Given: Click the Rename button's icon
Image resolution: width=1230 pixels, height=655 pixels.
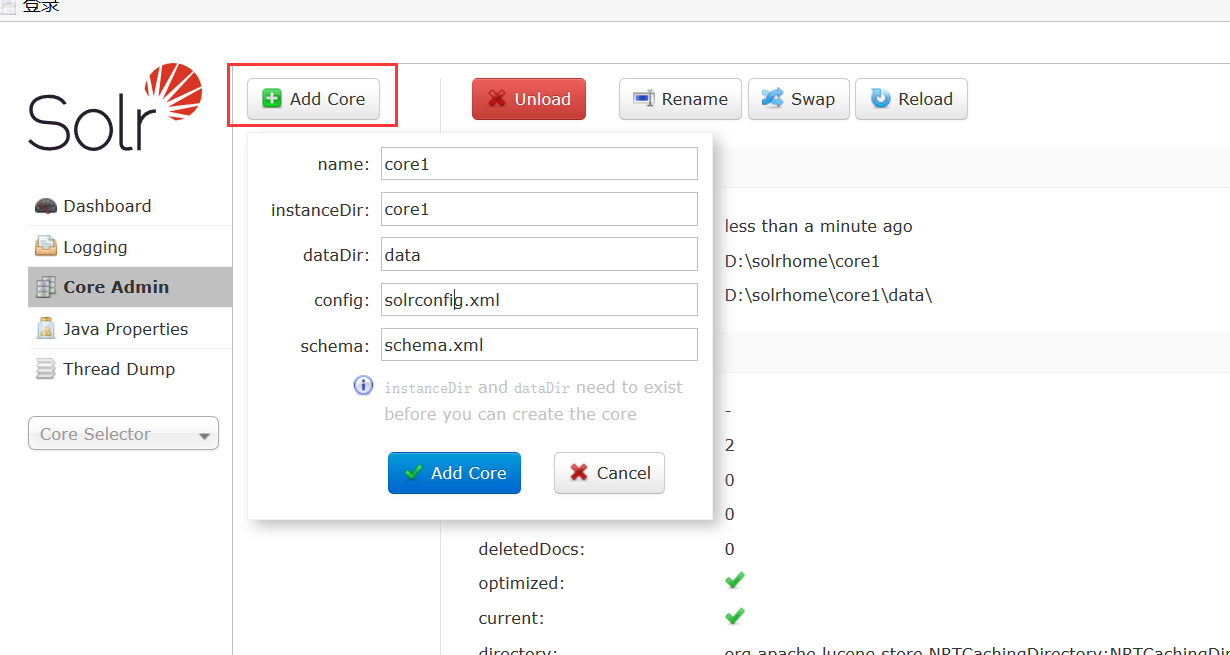Looking at the screenshot, I should click(644, 98).
